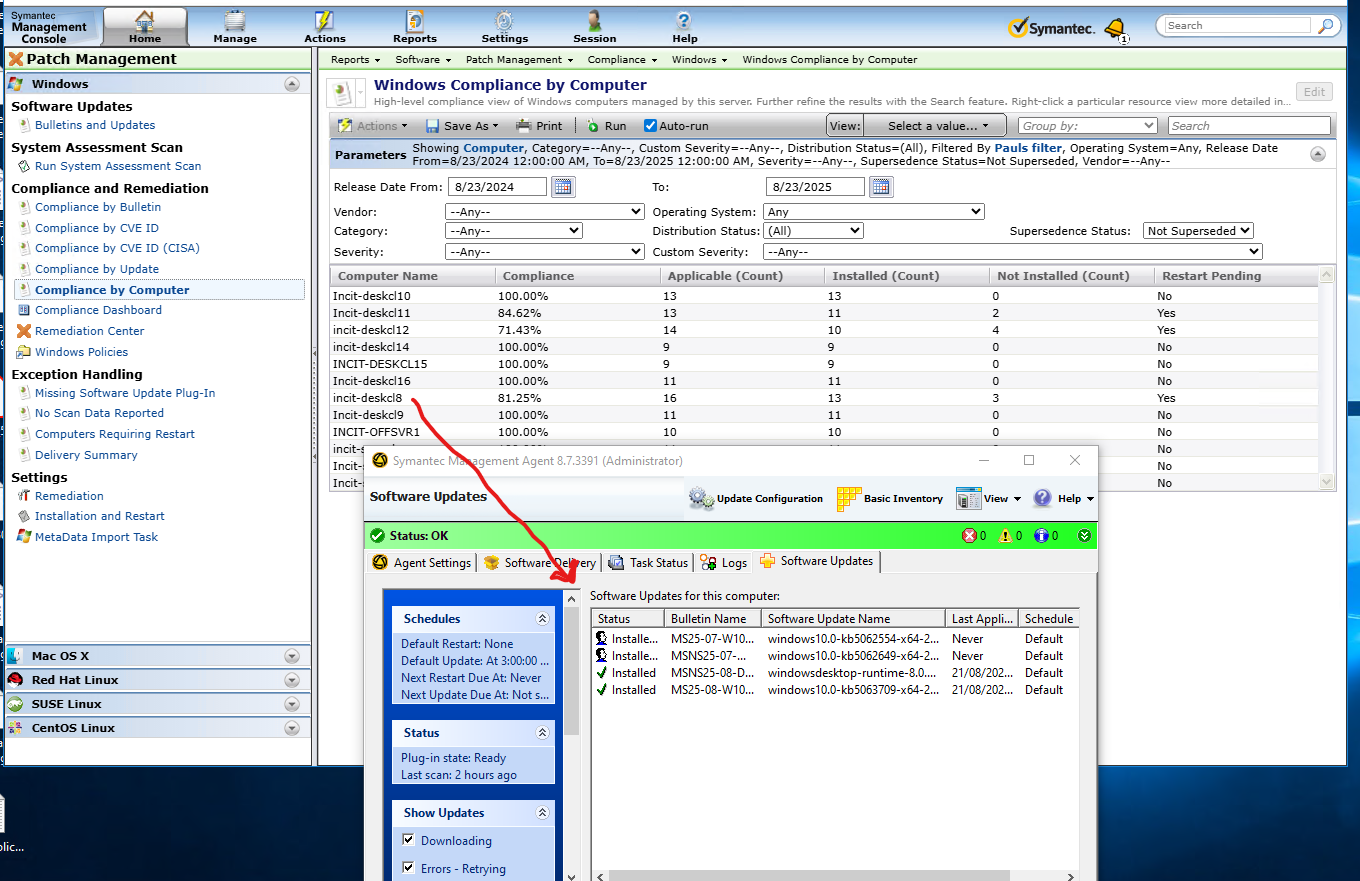Open the console Help icon
Viewport: 1360px width, 881px height.
coord(684,26)
